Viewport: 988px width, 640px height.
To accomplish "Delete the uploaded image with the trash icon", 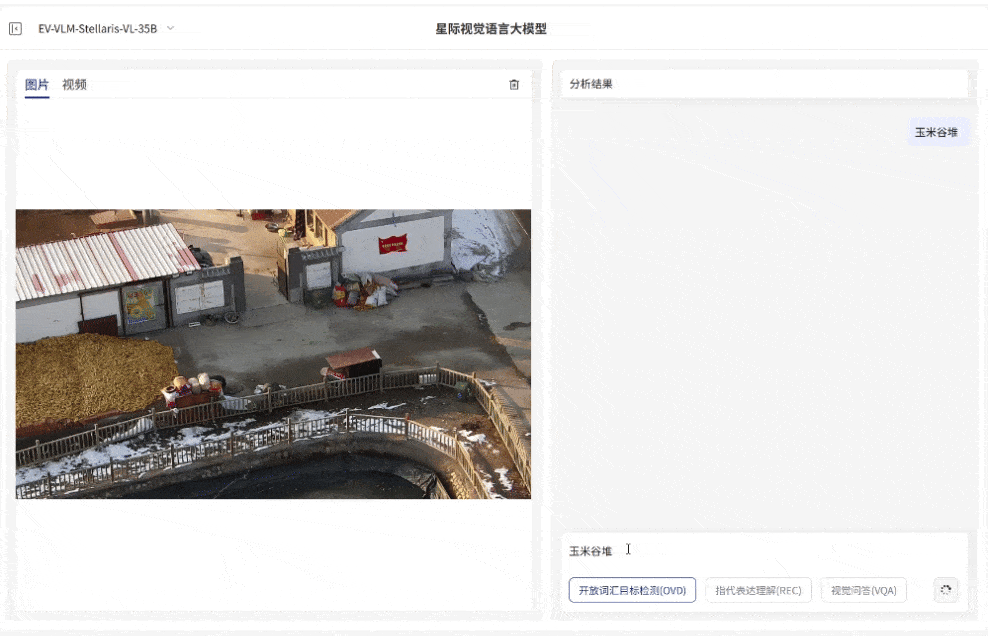I will pos(514,84).
